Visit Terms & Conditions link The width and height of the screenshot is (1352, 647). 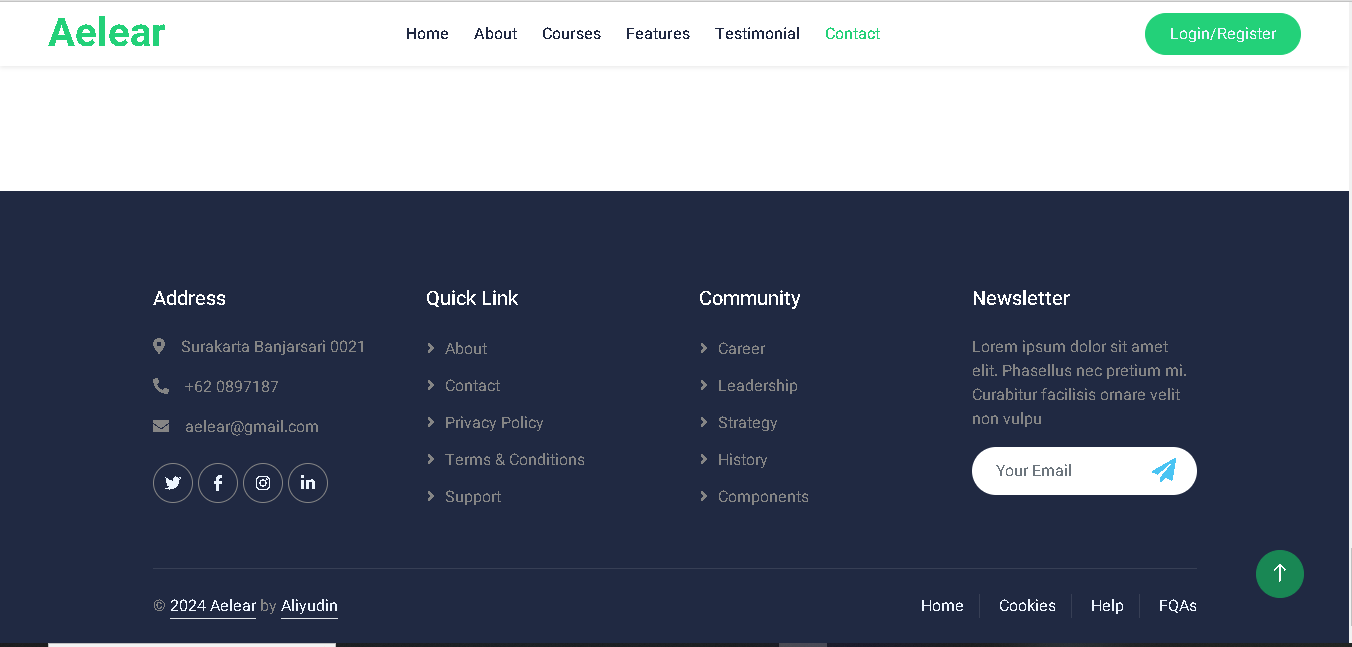[514, 460]
